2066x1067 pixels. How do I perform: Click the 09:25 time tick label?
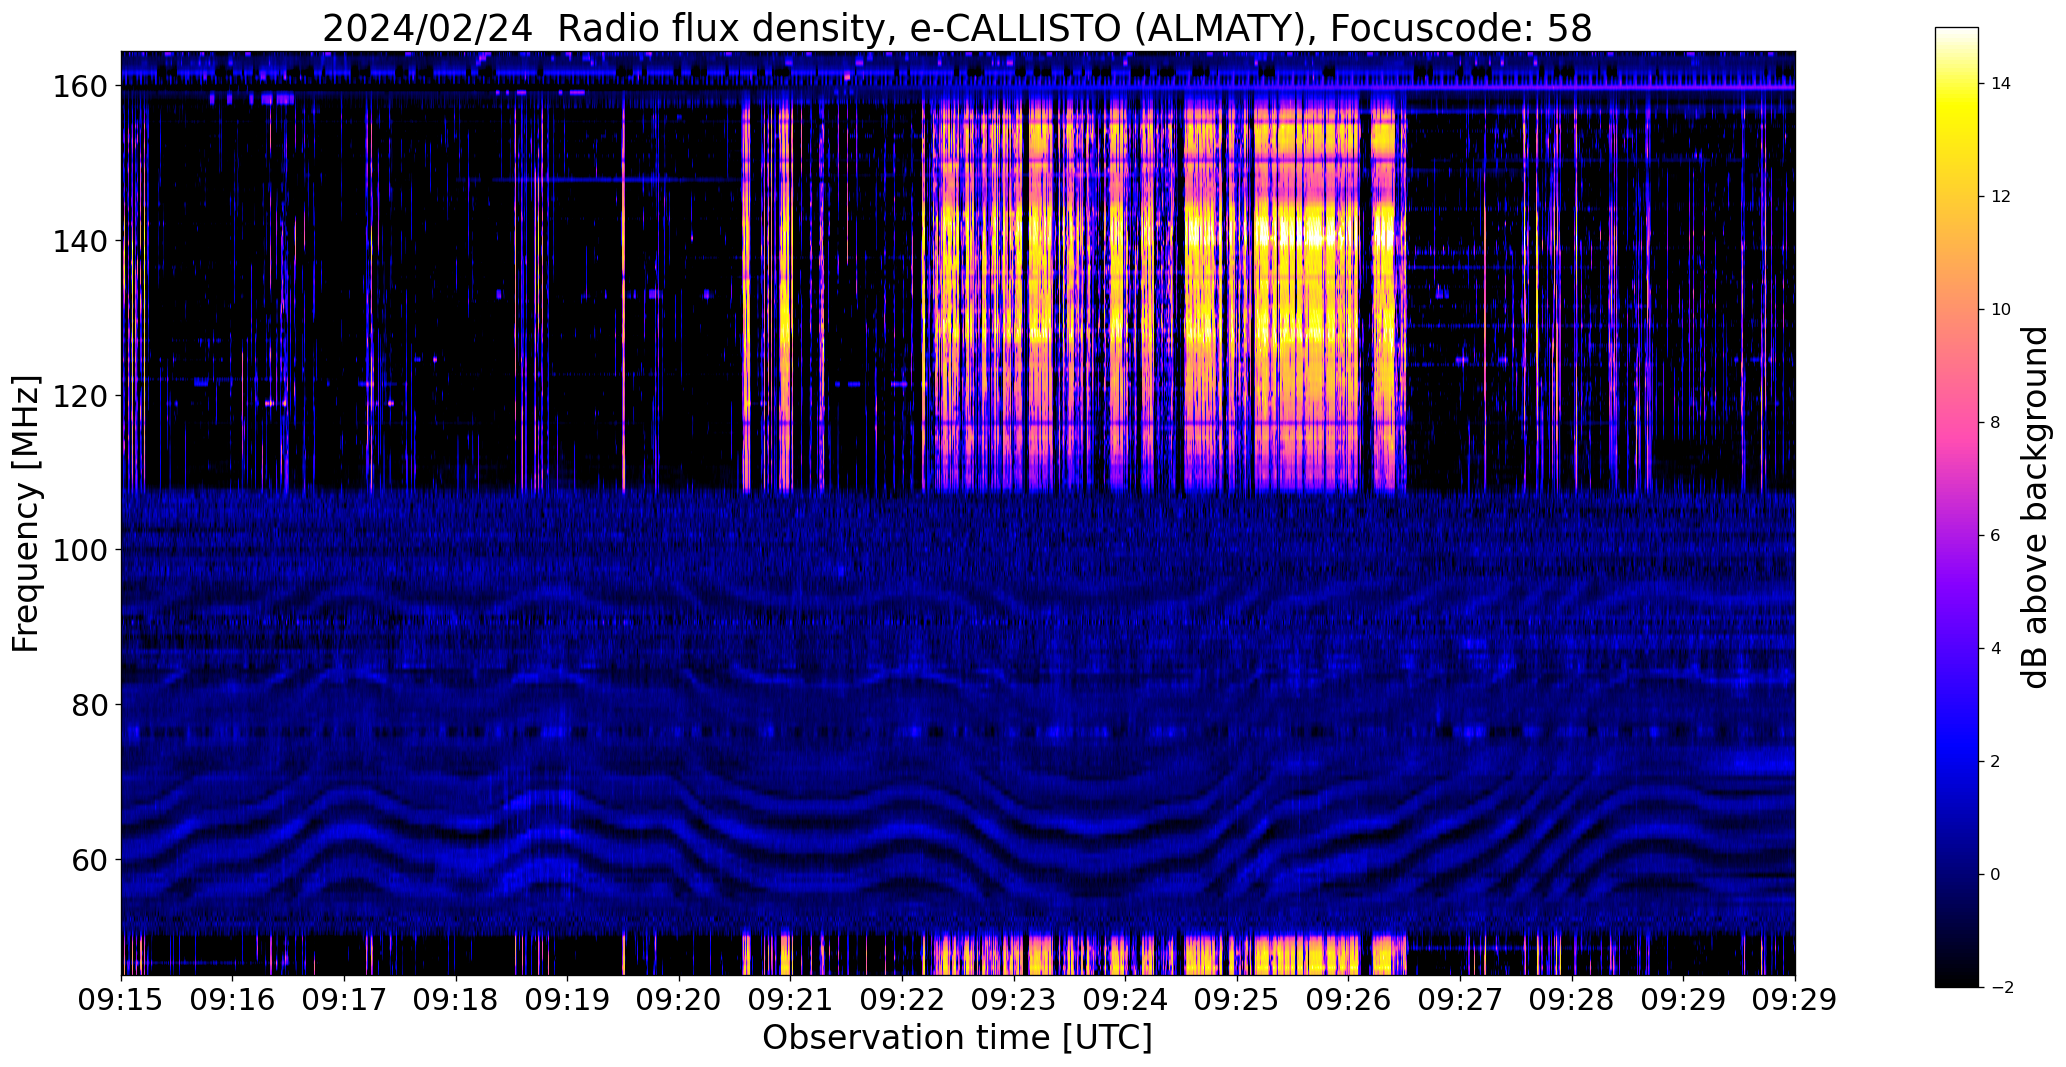1237,1001
